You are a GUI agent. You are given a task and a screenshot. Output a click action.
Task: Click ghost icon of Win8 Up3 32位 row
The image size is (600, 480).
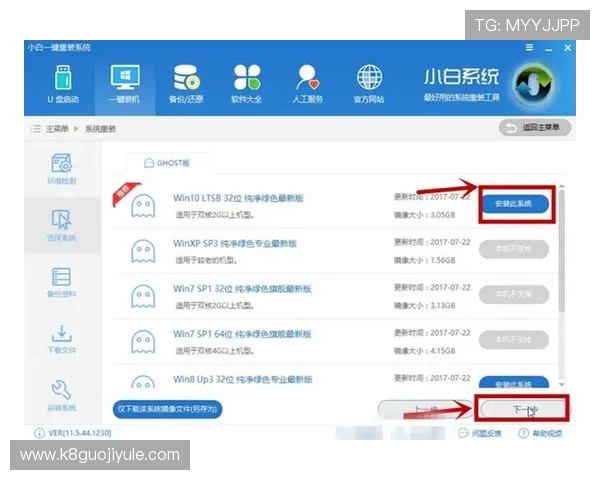click(143, 381)
